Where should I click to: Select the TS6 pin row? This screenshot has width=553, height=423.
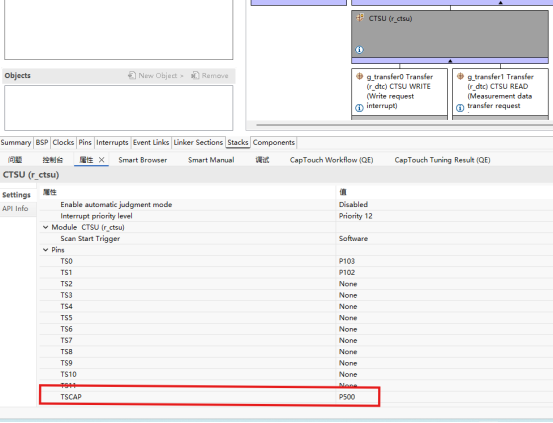coord(296,329)
